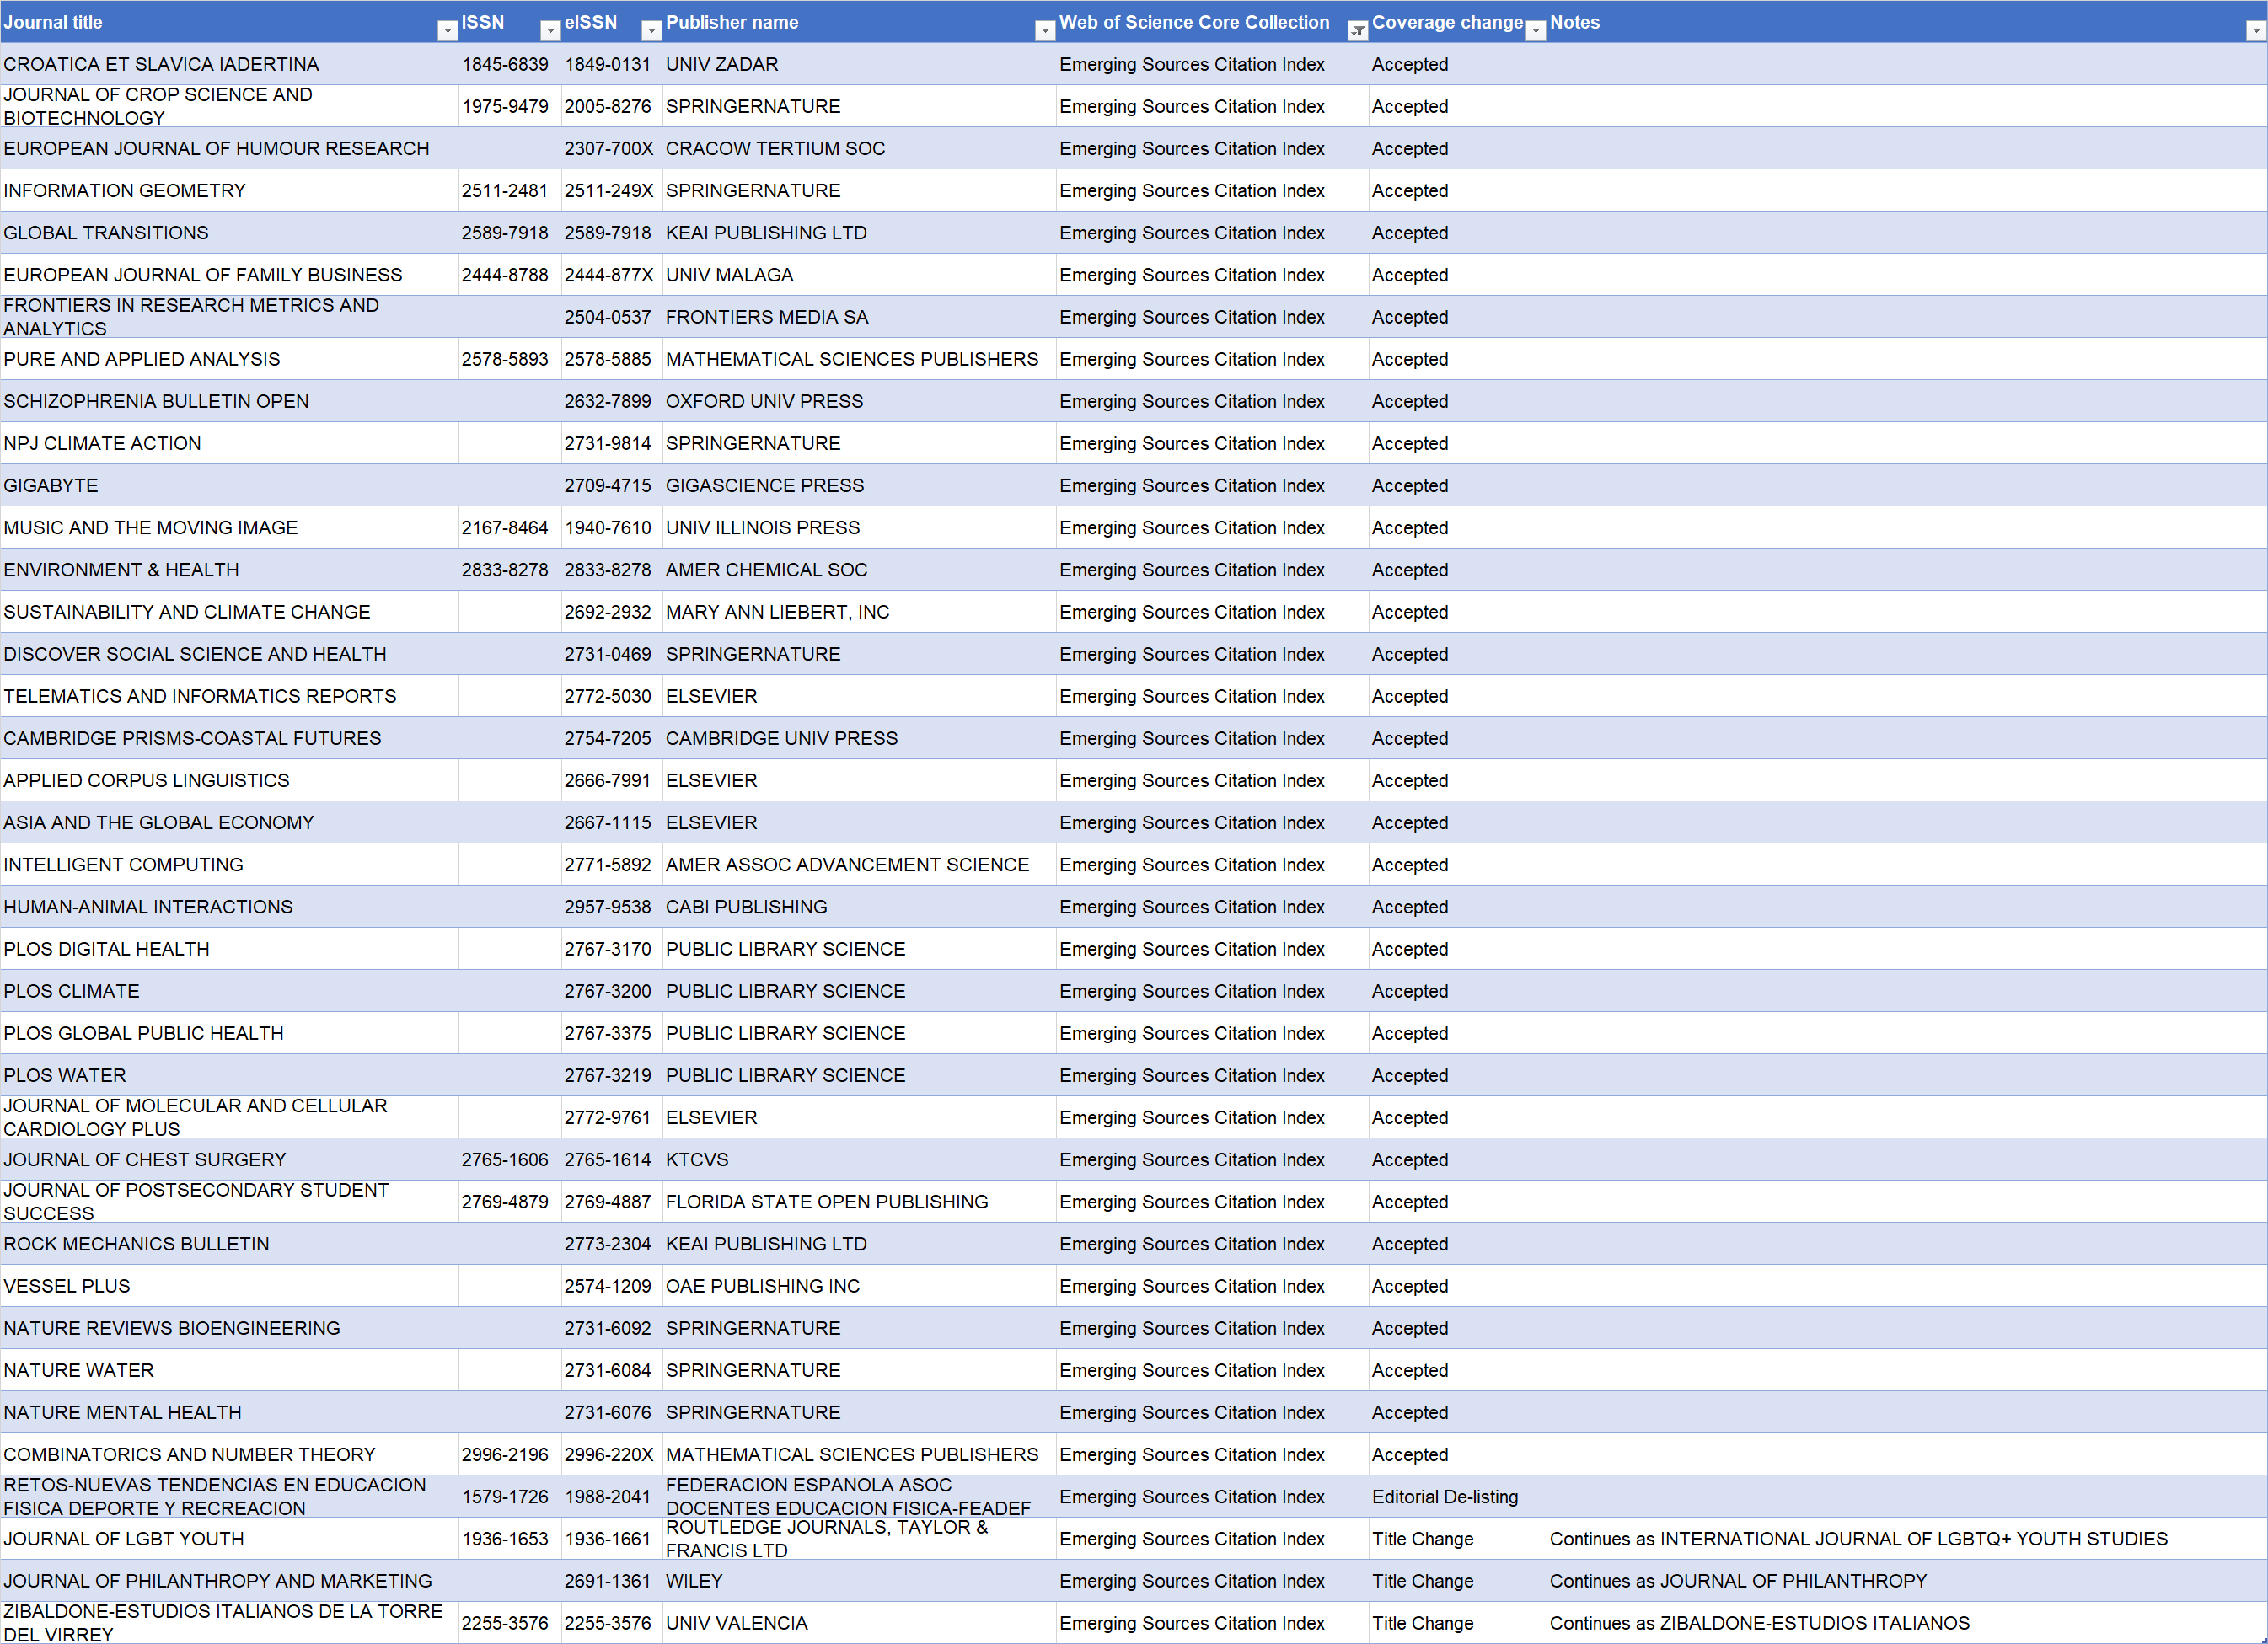The height and width of the screenshot is (1644, 2268).
Task: Select the SUSTAINABILITY AND CLIMATE CHANGE cell
Action: point(229,611)
